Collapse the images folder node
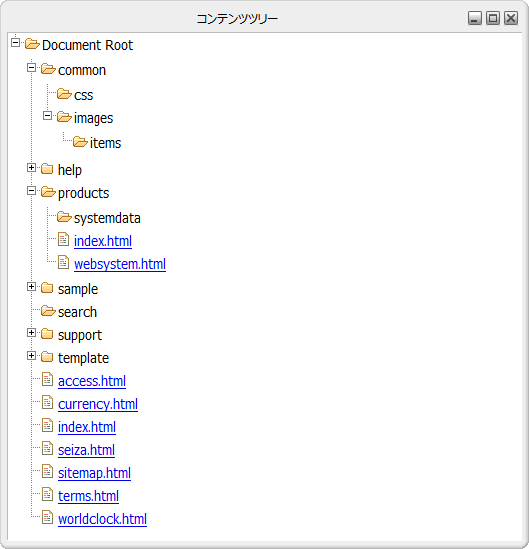This screenshot has width=529, height=549. point(48,116)
